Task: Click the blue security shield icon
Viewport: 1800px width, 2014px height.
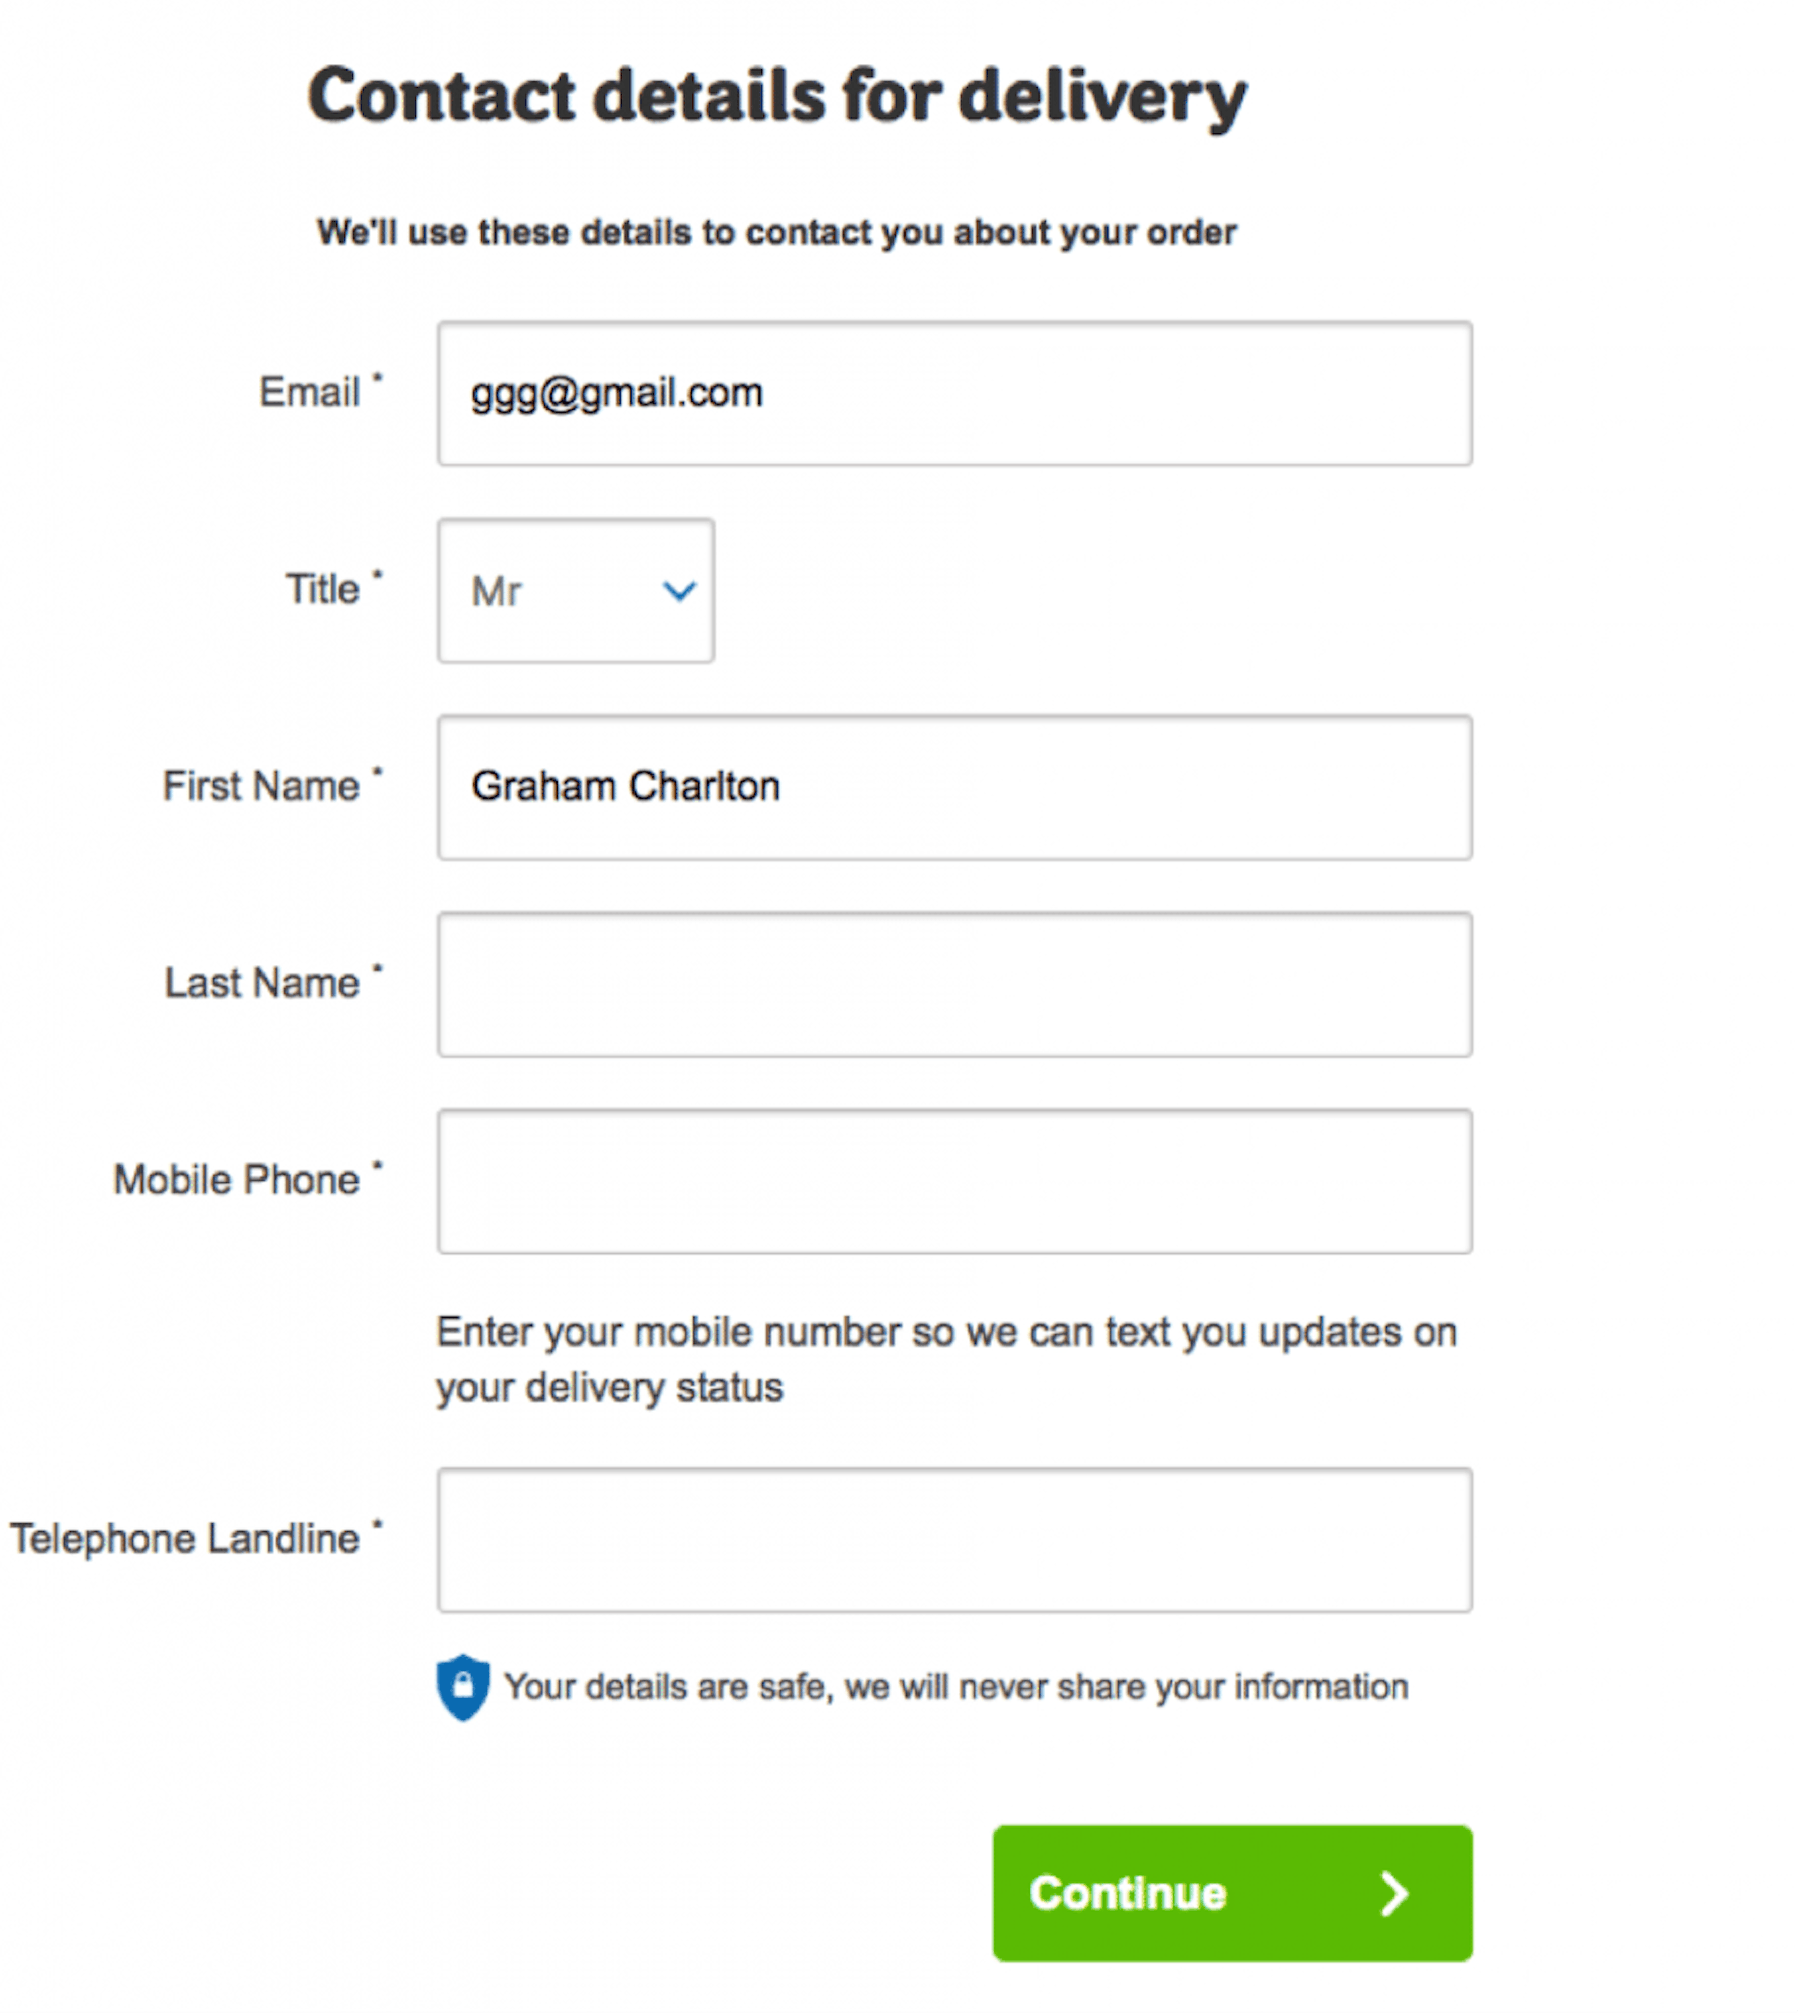Action: 463,1688
